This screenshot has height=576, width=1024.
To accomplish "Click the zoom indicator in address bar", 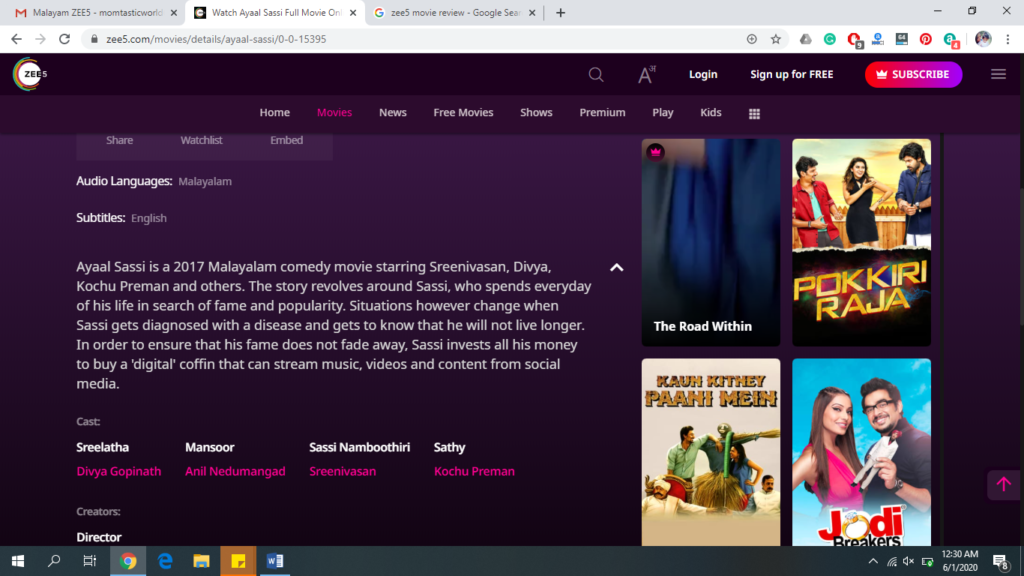I will coord(752,39).
